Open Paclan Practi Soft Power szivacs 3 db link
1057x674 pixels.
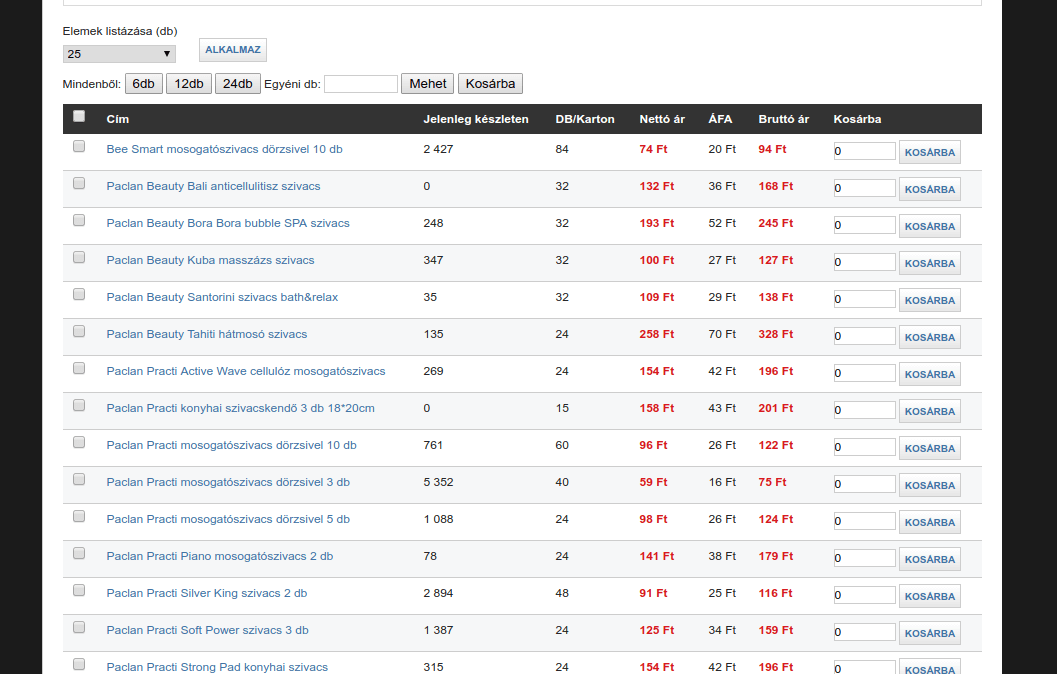208,631
